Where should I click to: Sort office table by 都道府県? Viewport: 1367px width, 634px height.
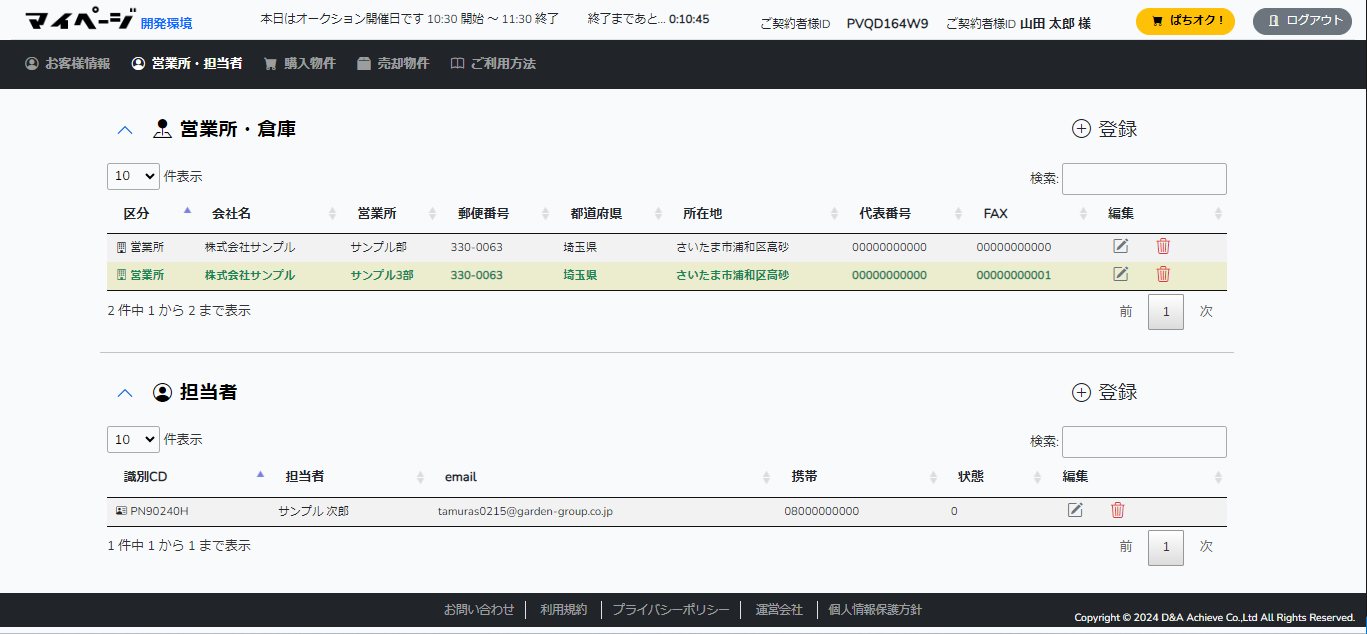[x=611, y=213]
